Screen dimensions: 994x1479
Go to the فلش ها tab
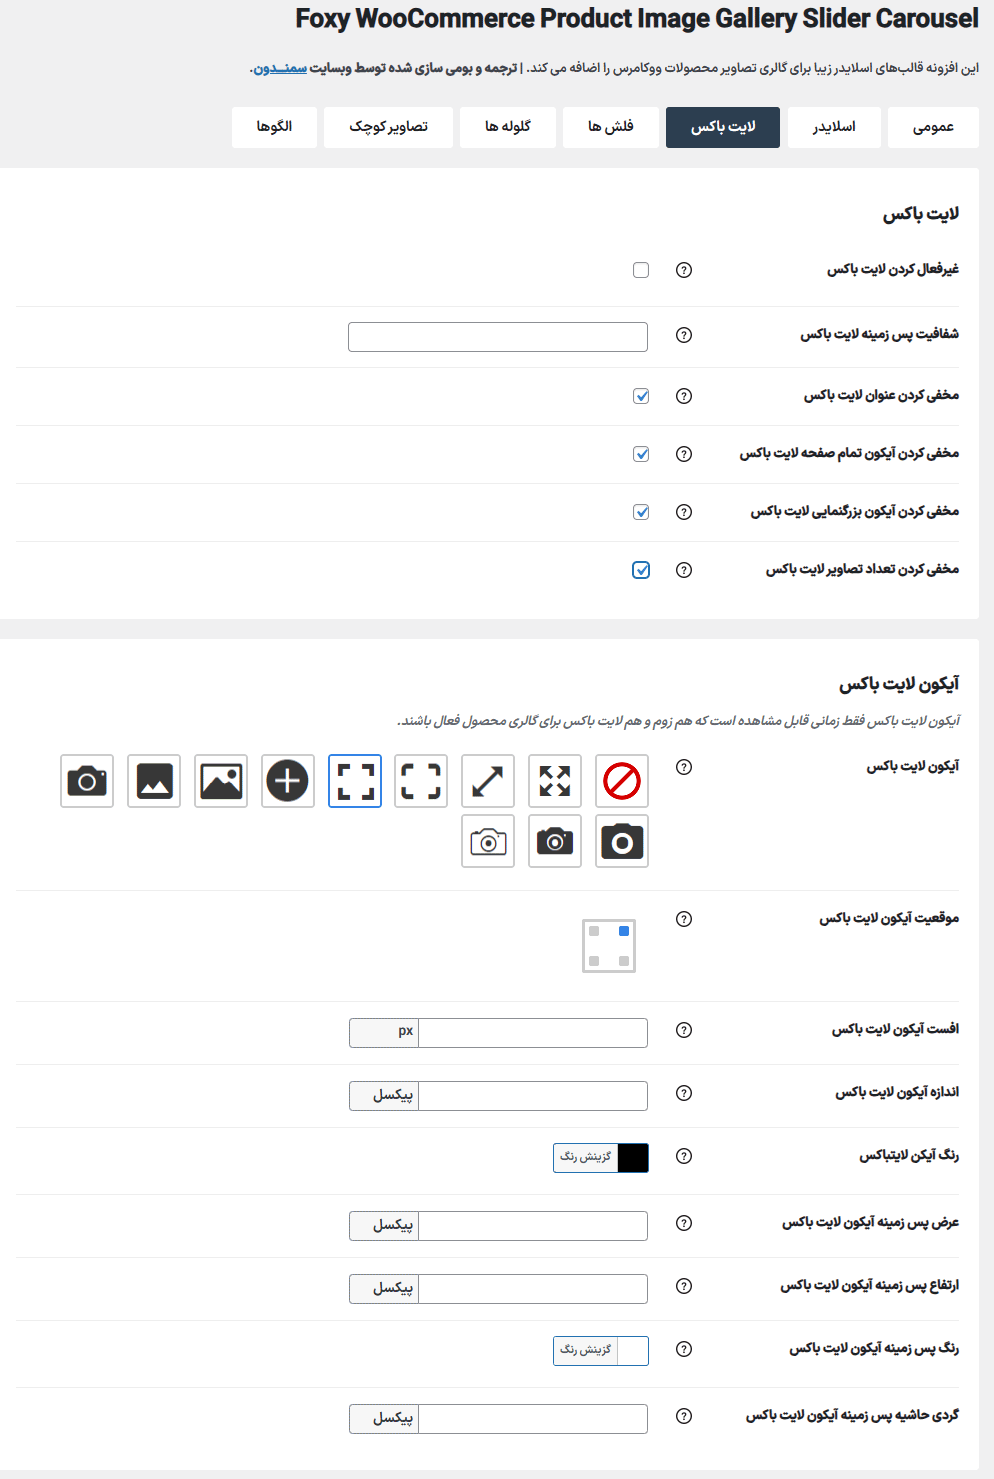(610, 127)
